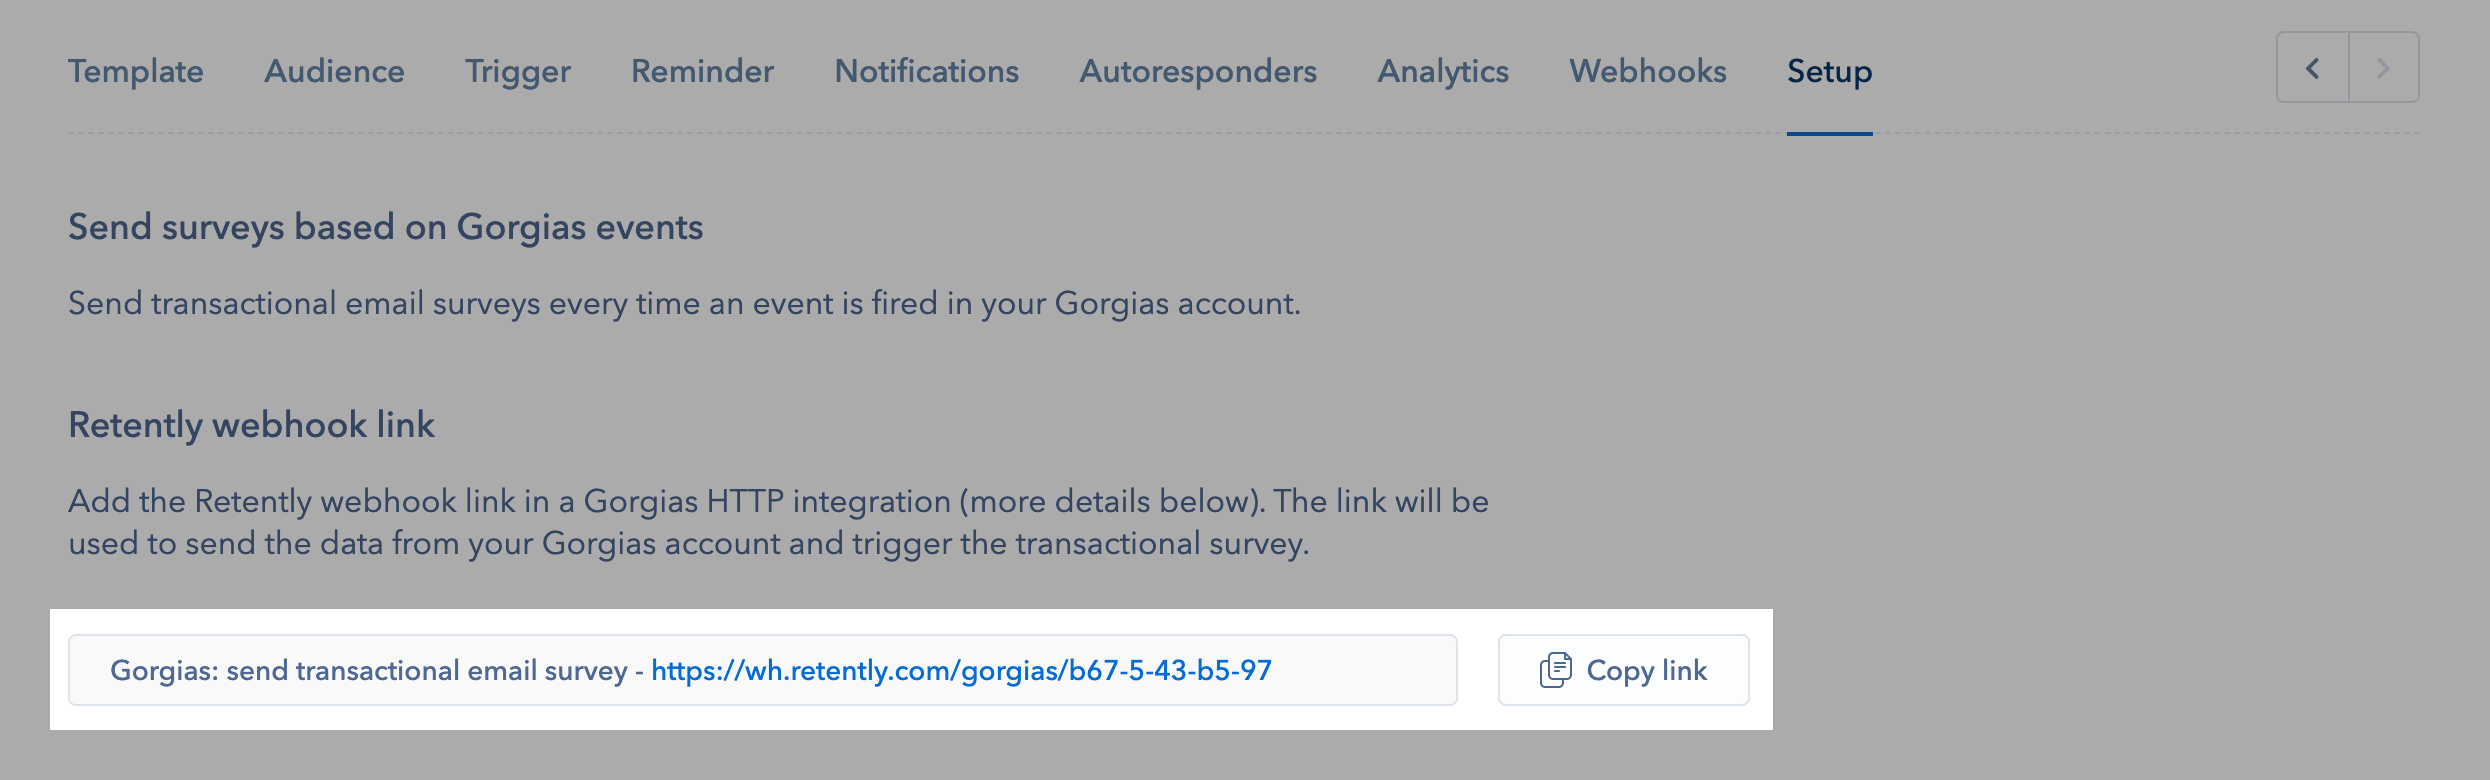This screenshot has height=780, width=2490.
Task: Select the Setup tab
Action: [x=1830, y=71]
